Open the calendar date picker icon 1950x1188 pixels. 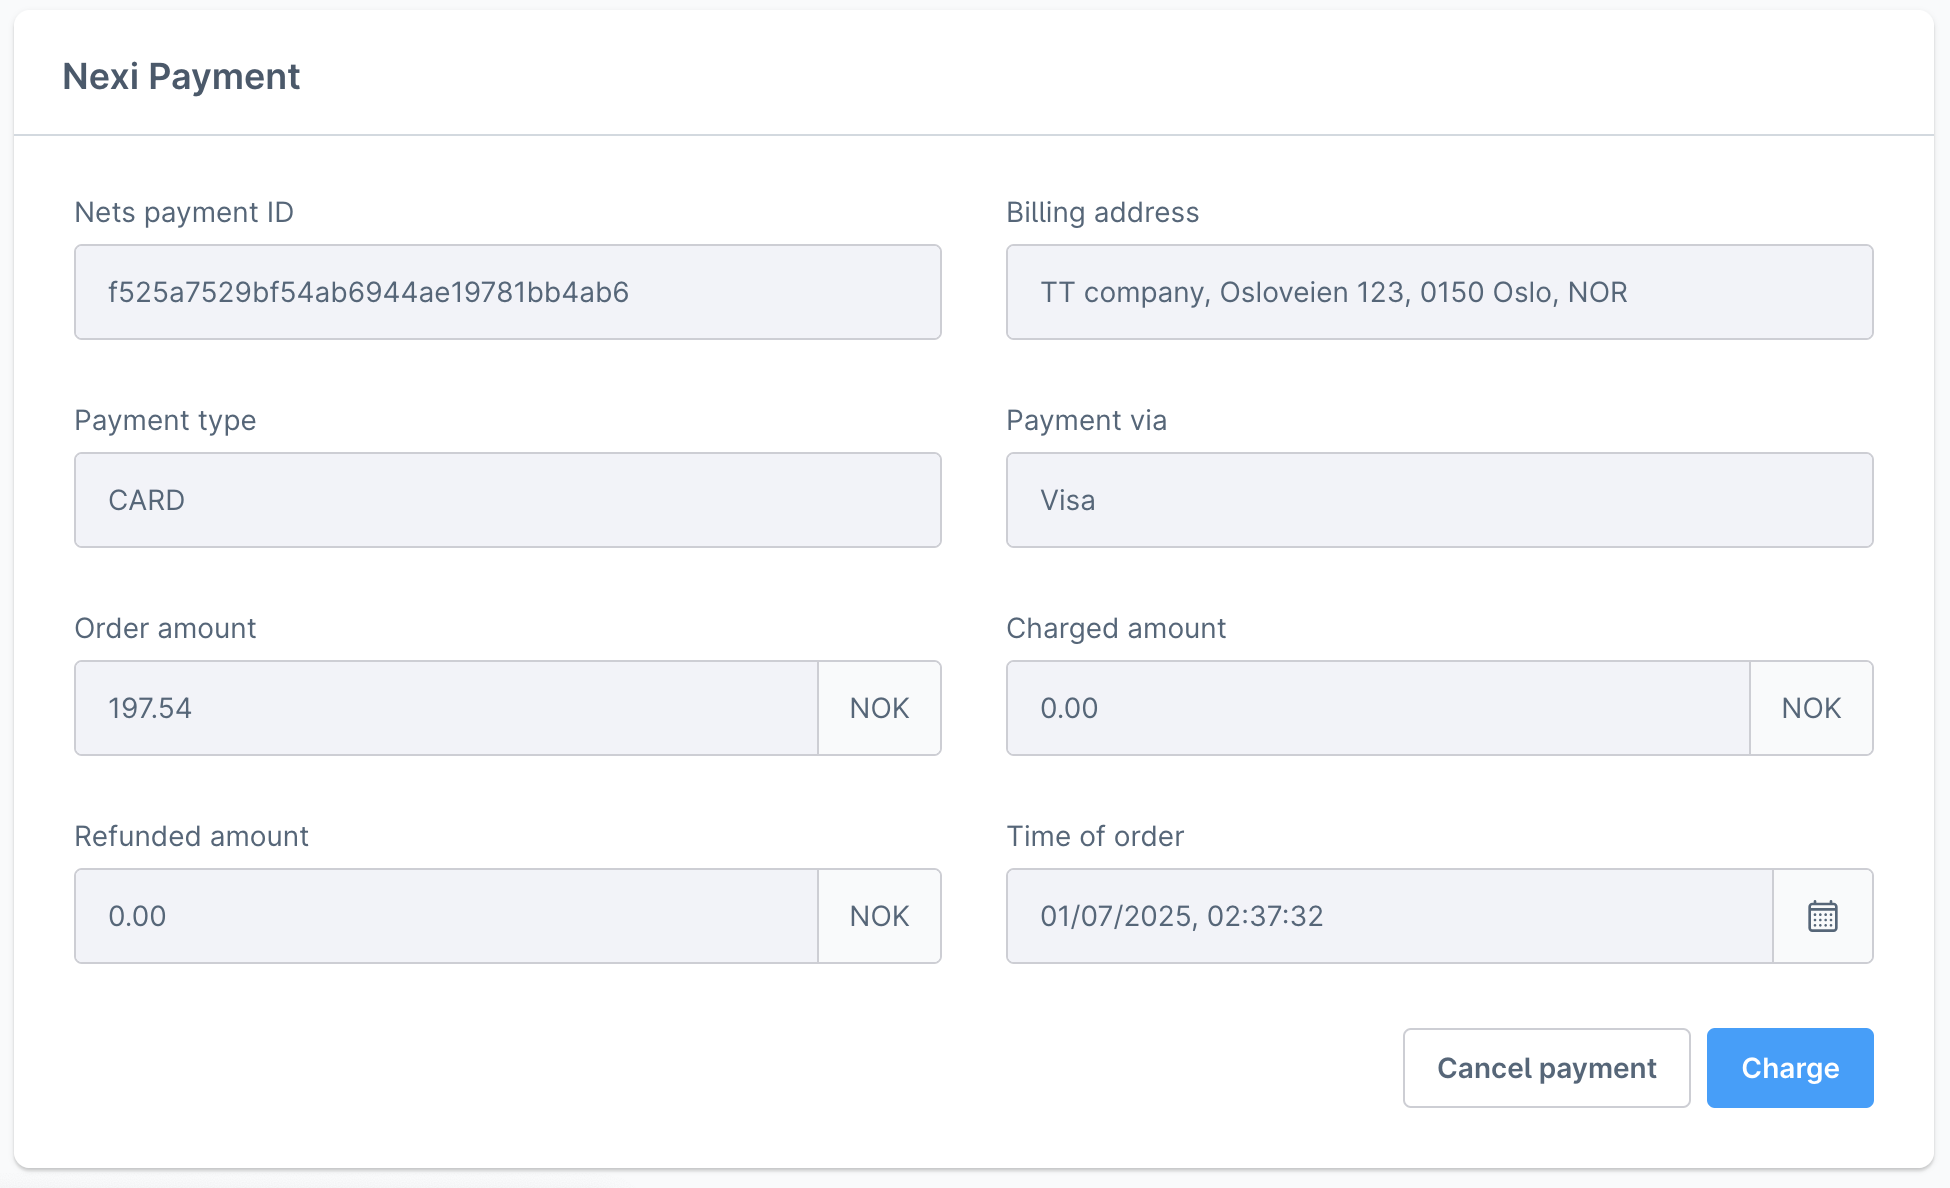pyautogui.click(x=1822, y=916)
